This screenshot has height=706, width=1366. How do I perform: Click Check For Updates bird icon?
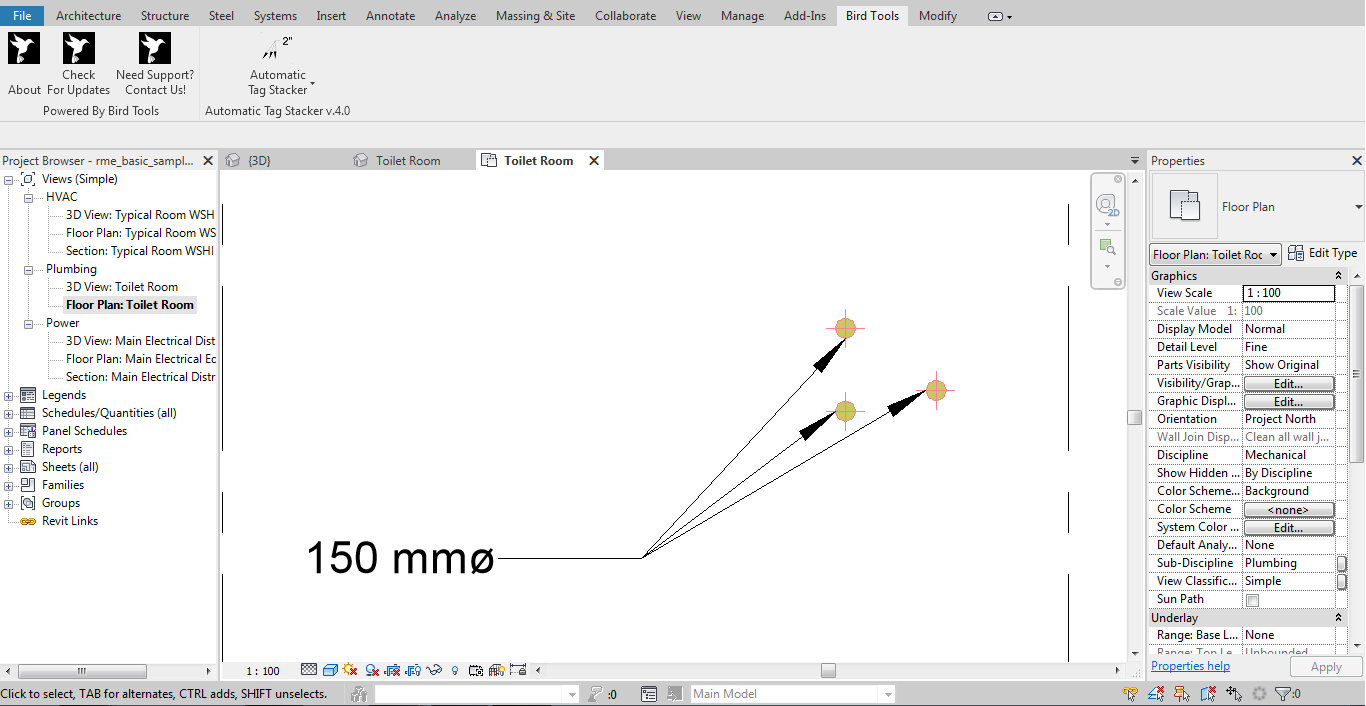[79, 49]
